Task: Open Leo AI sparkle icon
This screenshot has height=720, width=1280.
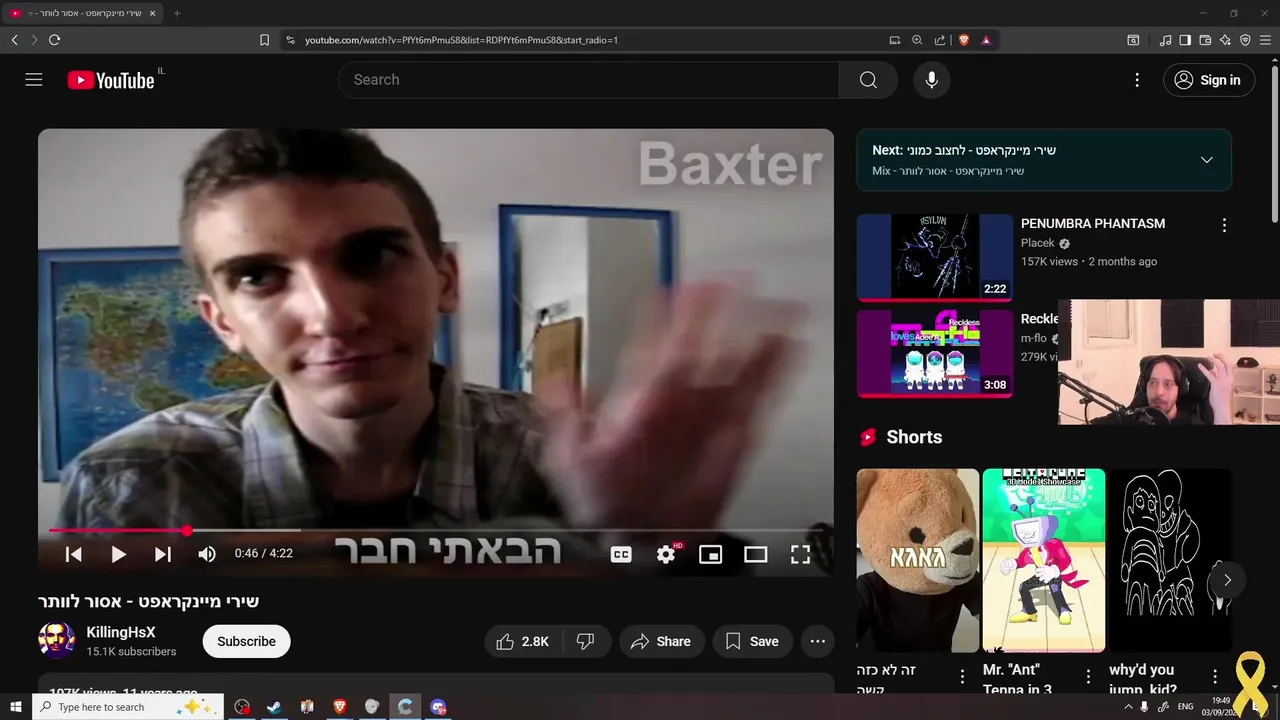Action: (x=1225, y=40)
